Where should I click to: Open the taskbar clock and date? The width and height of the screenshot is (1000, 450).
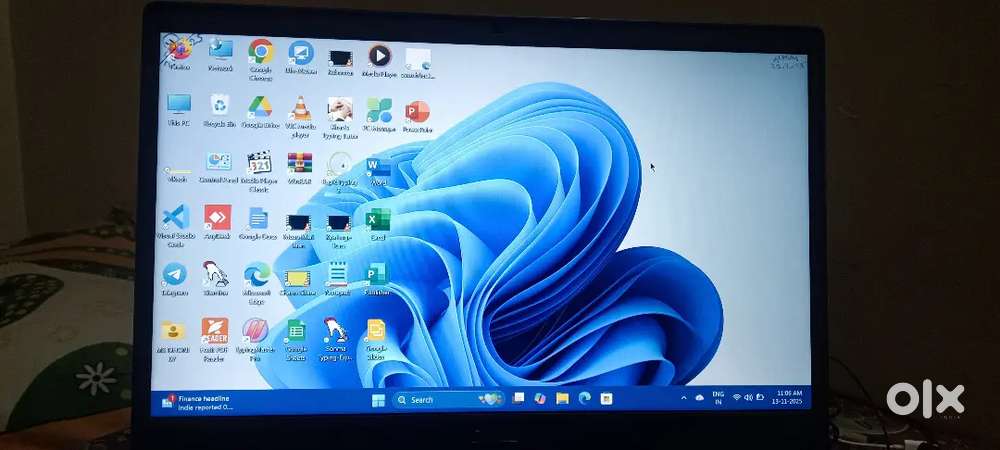[x=785, y=397]
